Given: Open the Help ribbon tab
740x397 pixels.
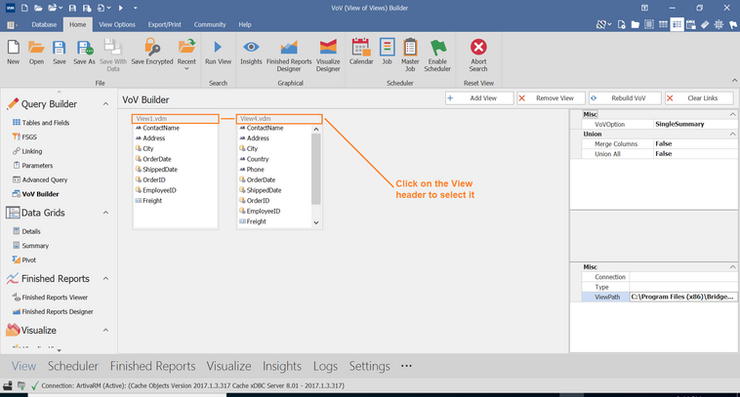Looking at the screenshot, I should point(244,25).
